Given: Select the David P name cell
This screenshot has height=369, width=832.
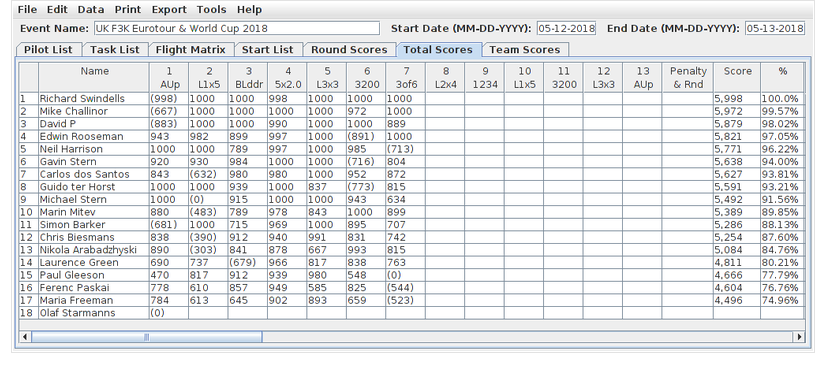Looking at the screenshot, I should [x=94, y=124].
